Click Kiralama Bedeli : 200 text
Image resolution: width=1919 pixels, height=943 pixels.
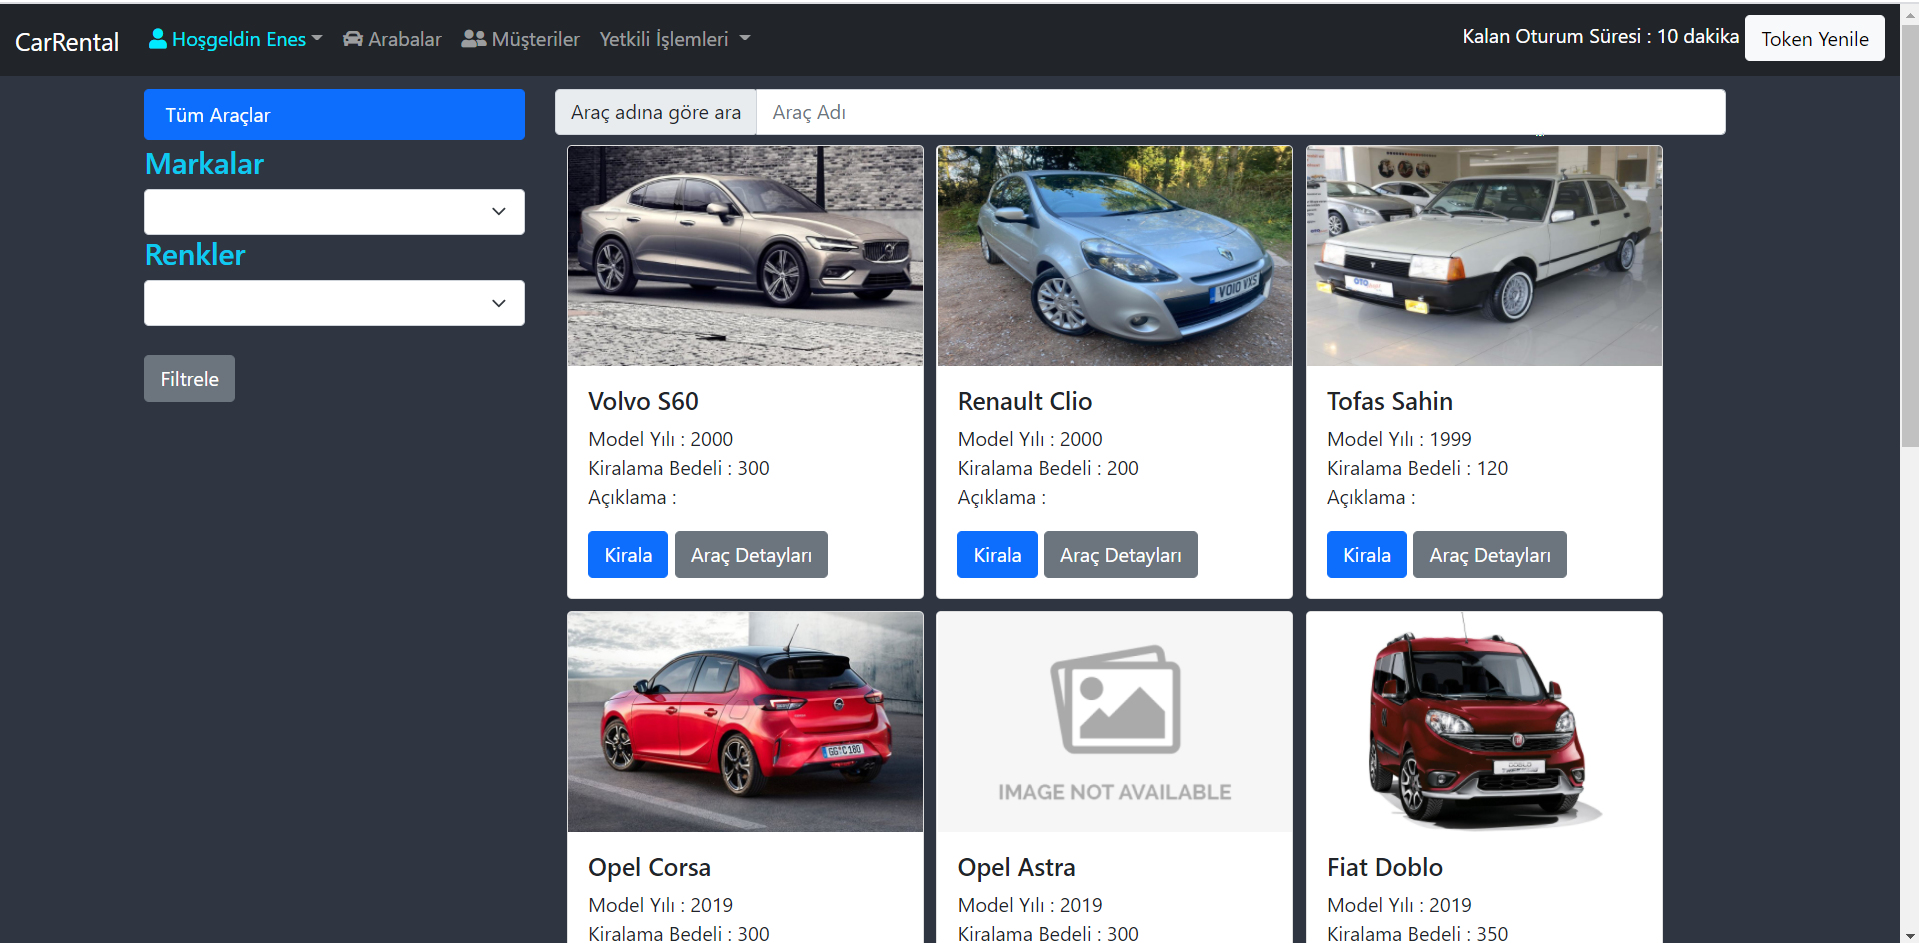pyautogui.click(x=1048, y=468)
